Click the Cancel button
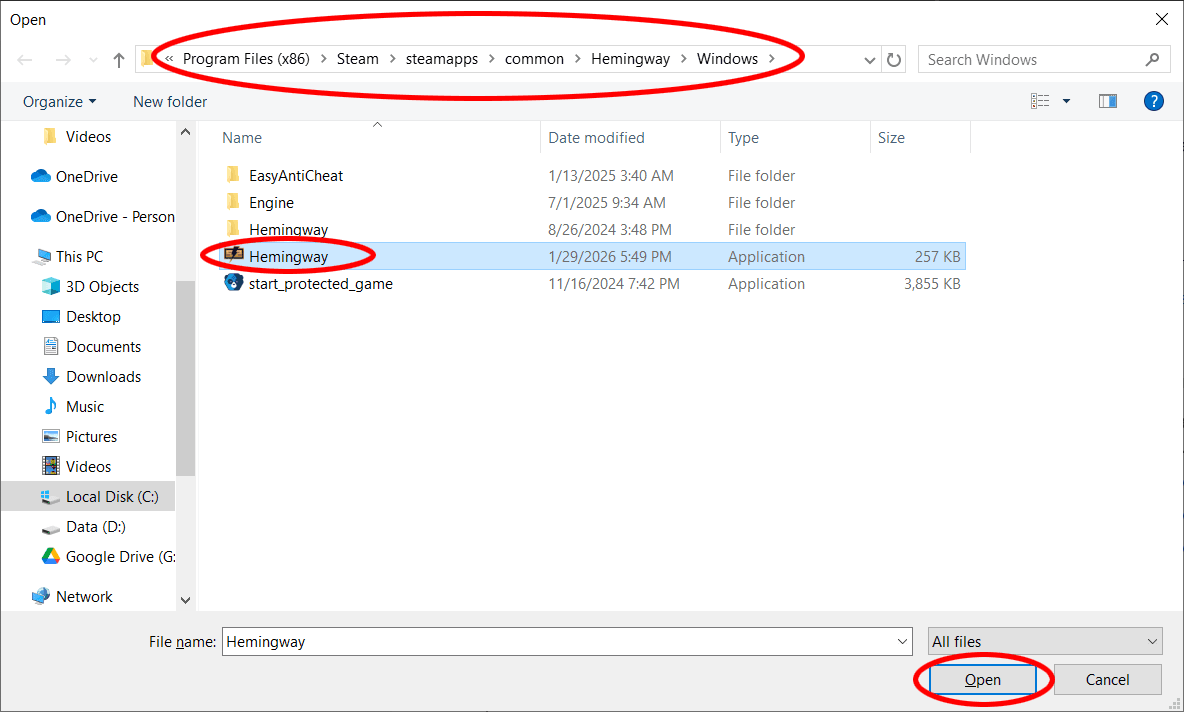 1107,680
